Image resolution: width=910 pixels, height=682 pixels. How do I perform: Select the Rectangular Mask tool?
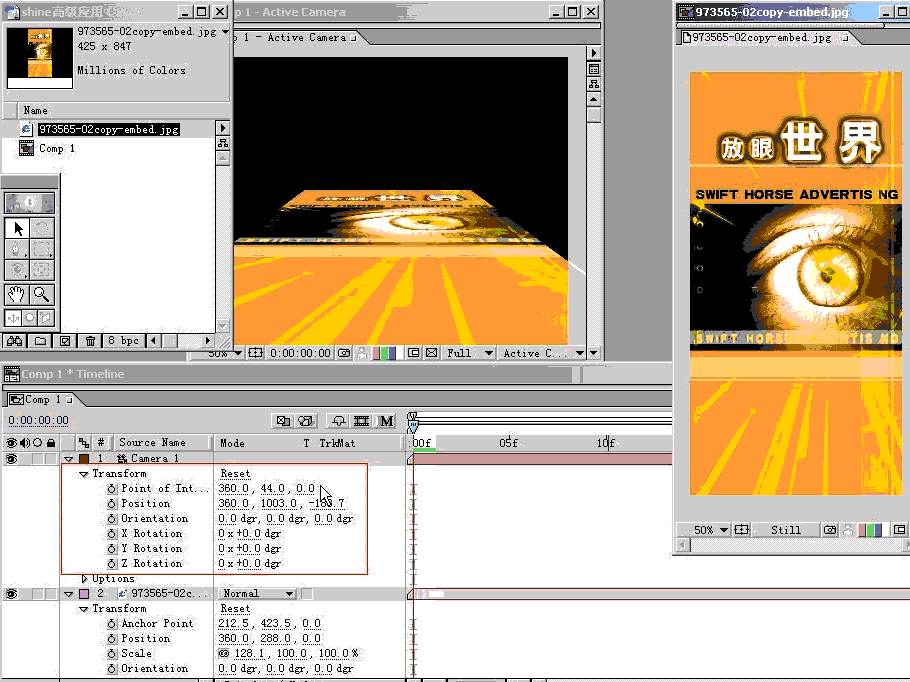click(42, 250)
